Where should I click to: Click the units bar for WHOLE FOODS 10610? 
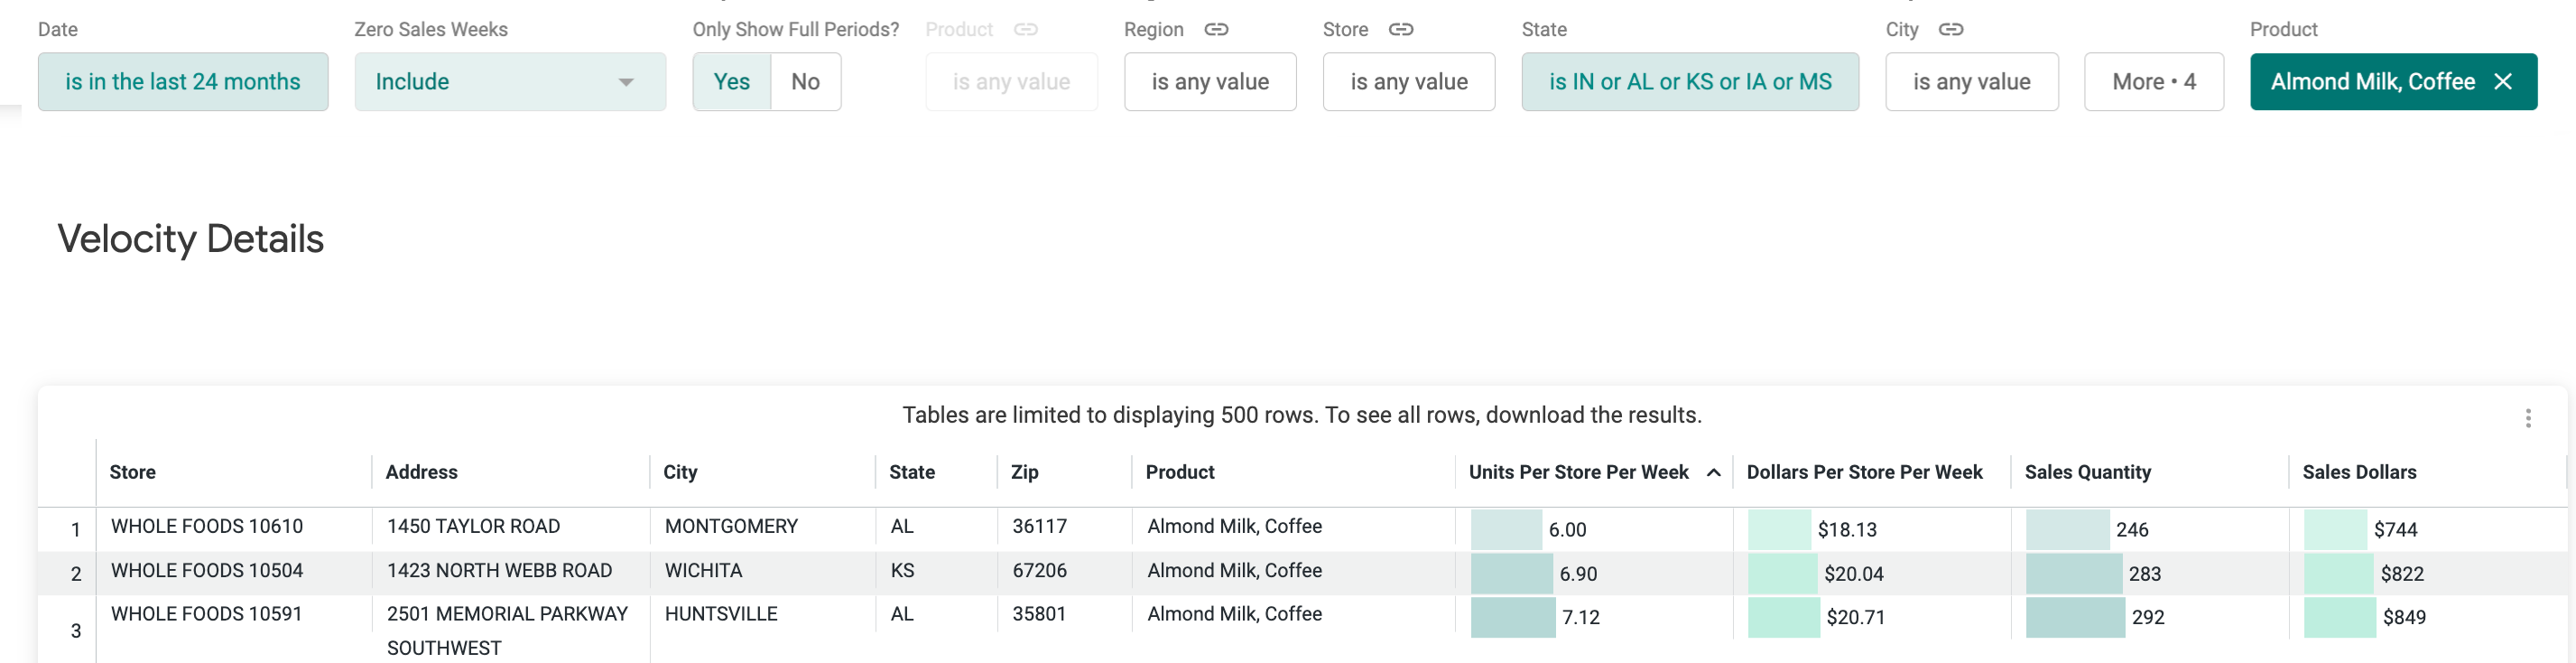(1505, 529)
